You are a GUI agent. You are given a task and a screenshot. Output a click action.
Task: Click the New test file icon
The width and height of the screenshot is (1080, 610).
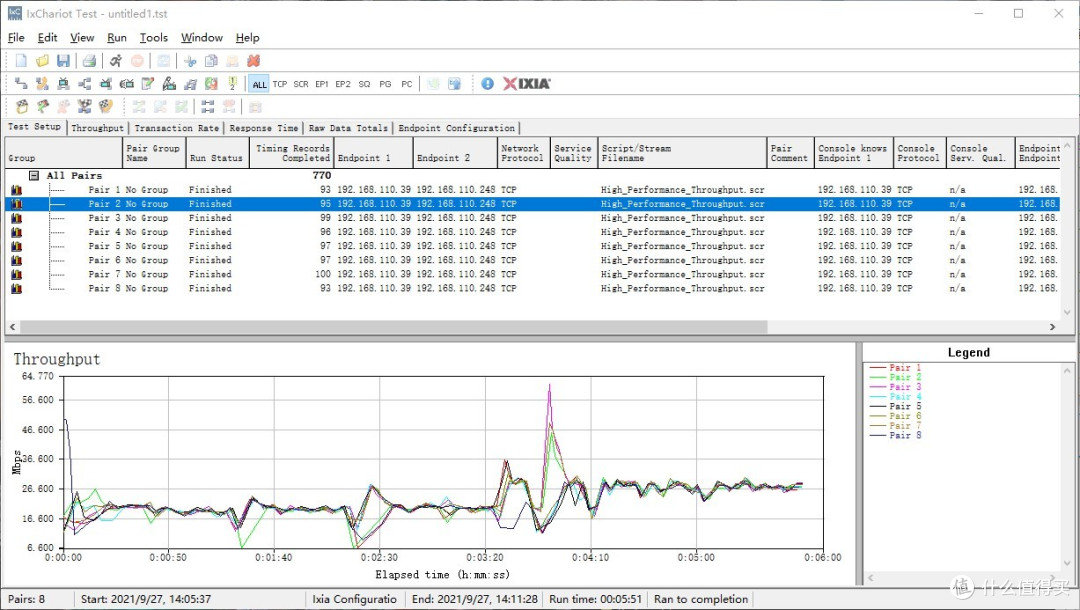coord(21,61)
